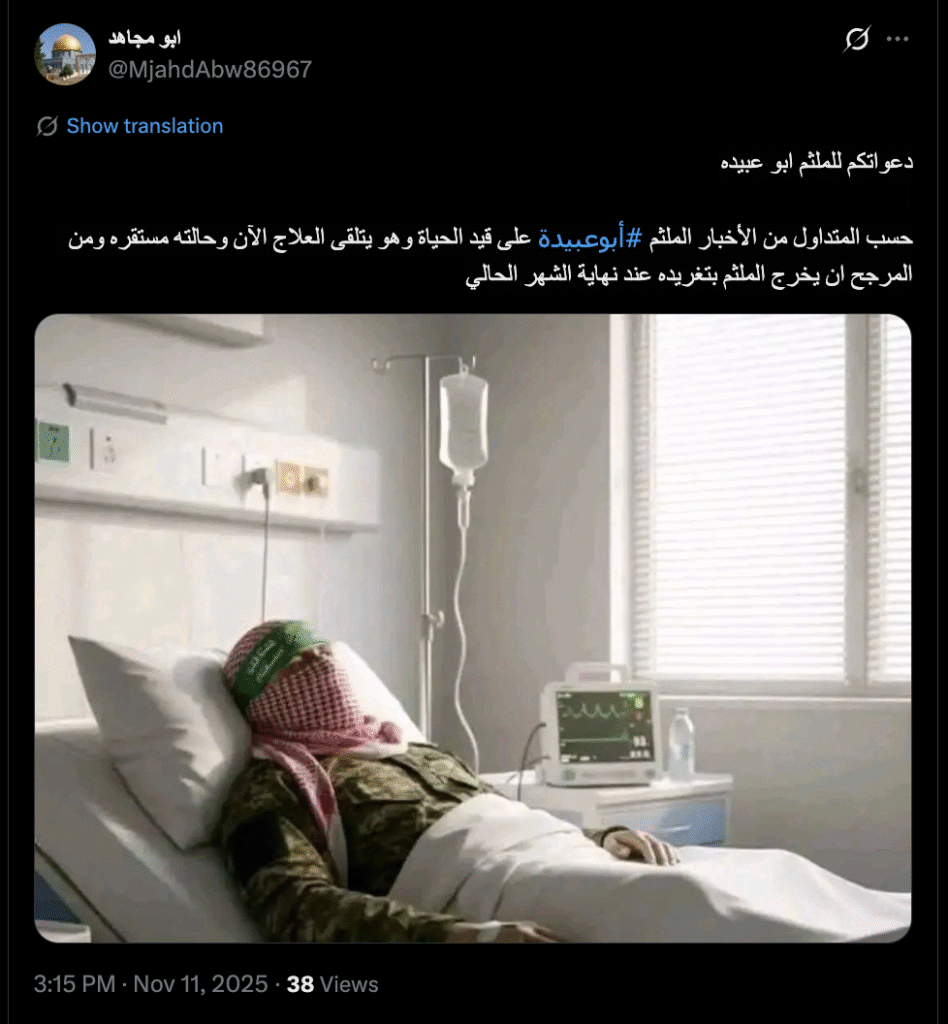Click the Show translation link
948x1024 pixels.
point(145,126)
